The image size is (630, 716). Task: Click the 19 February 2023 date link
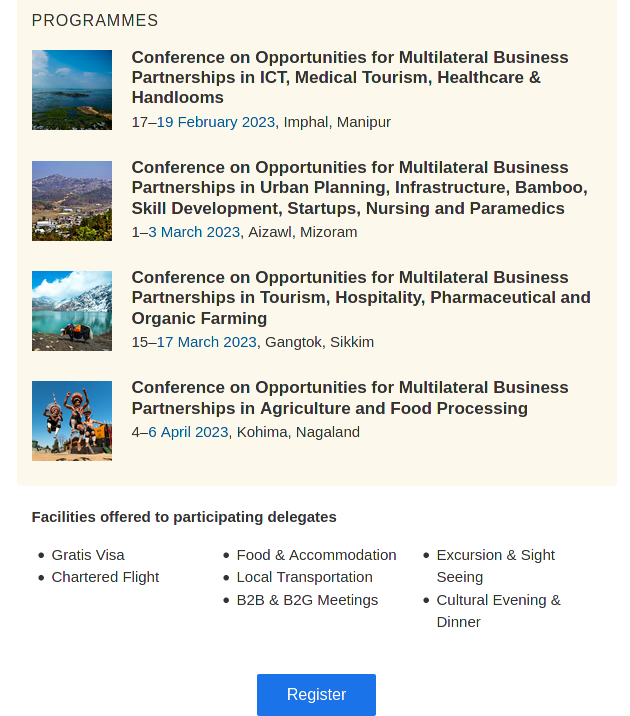coord(216,122)
